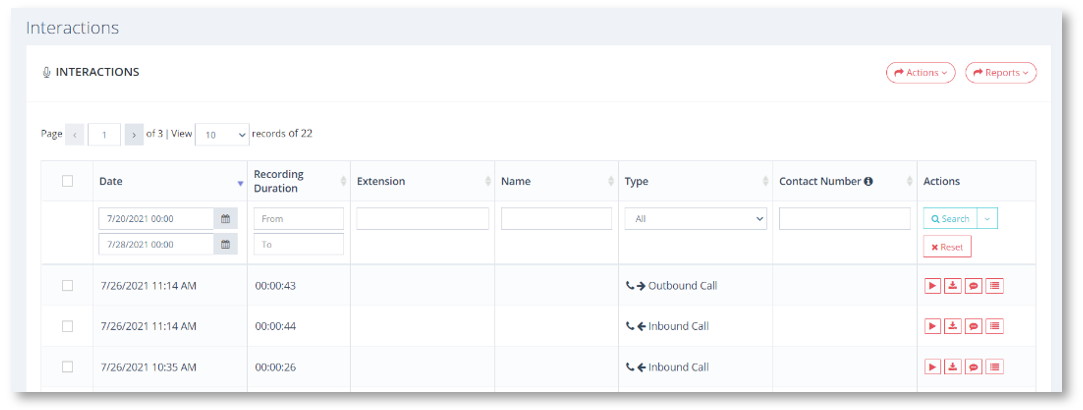Screen dimensions: 1083x410
Task: Go to the previous page
Action: click(75, 135)
